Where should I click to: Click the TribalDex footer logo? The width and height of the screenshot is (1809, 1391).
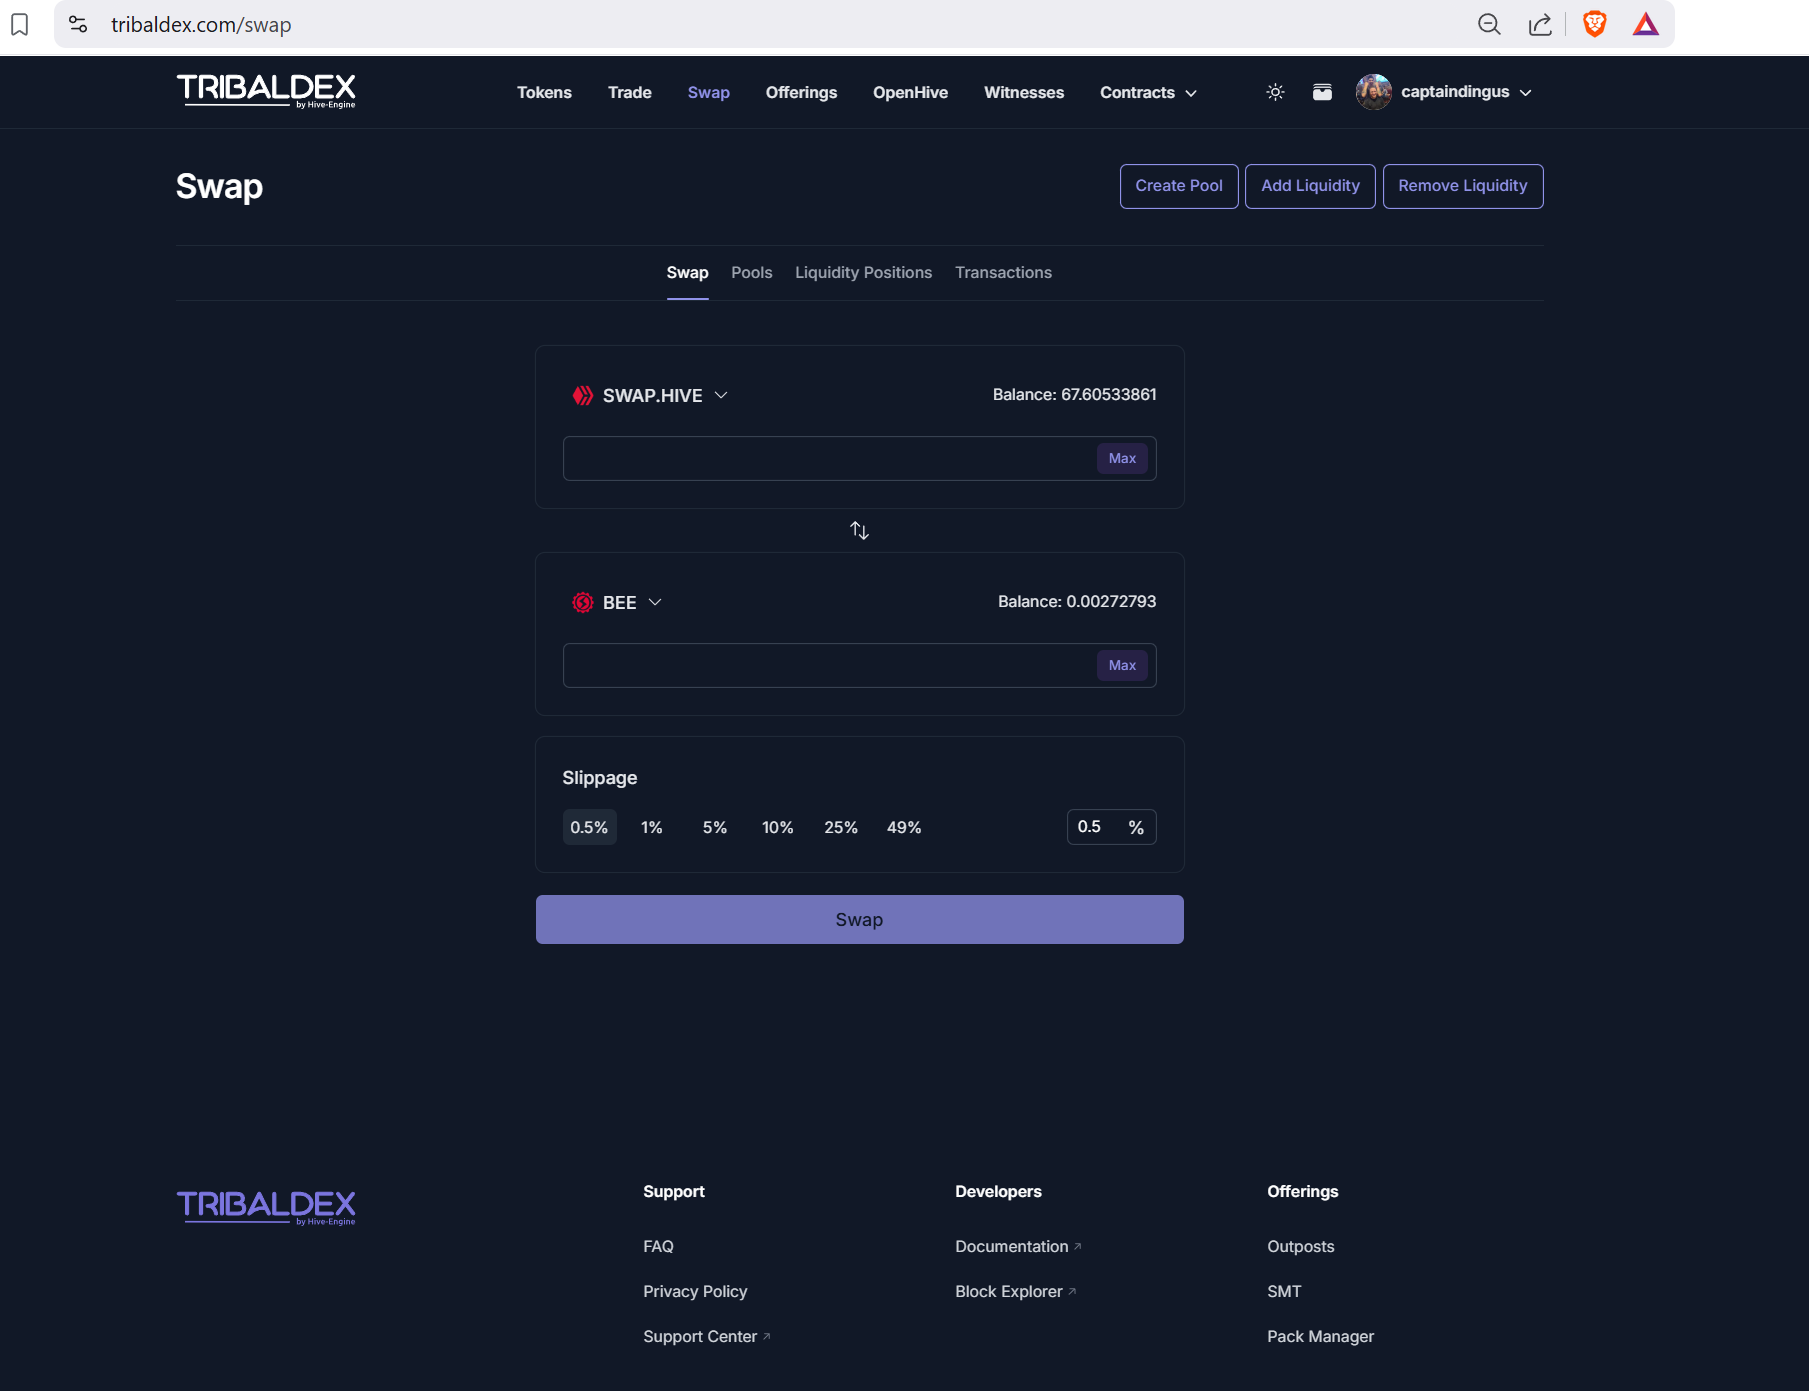(266, 1207)
